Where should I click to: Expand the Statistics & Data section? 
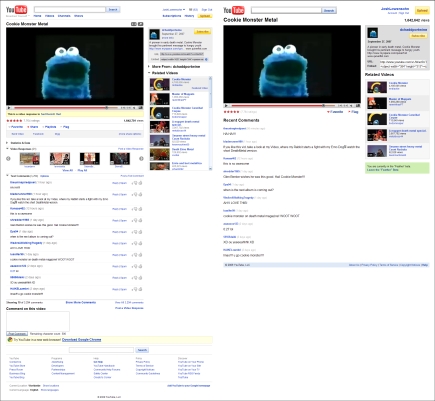[x=8, y=143]
